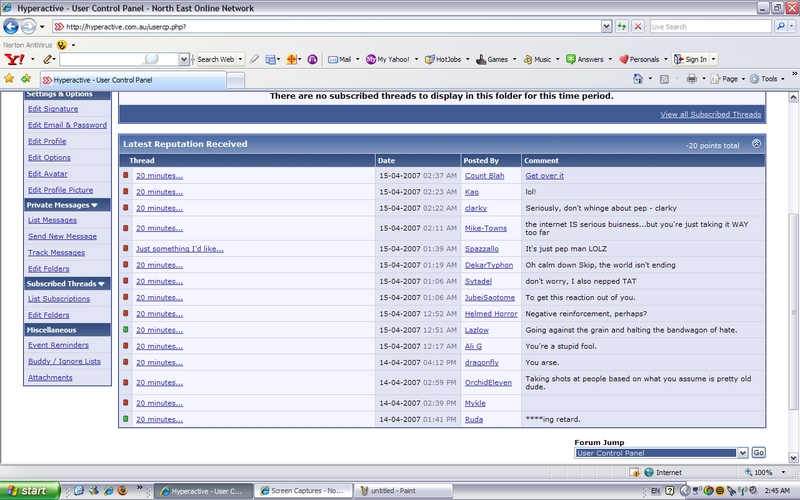Click the Favorites star icon
Image resolution: width=800 pixels, height=500 pixels.
[x=9, y=78]
